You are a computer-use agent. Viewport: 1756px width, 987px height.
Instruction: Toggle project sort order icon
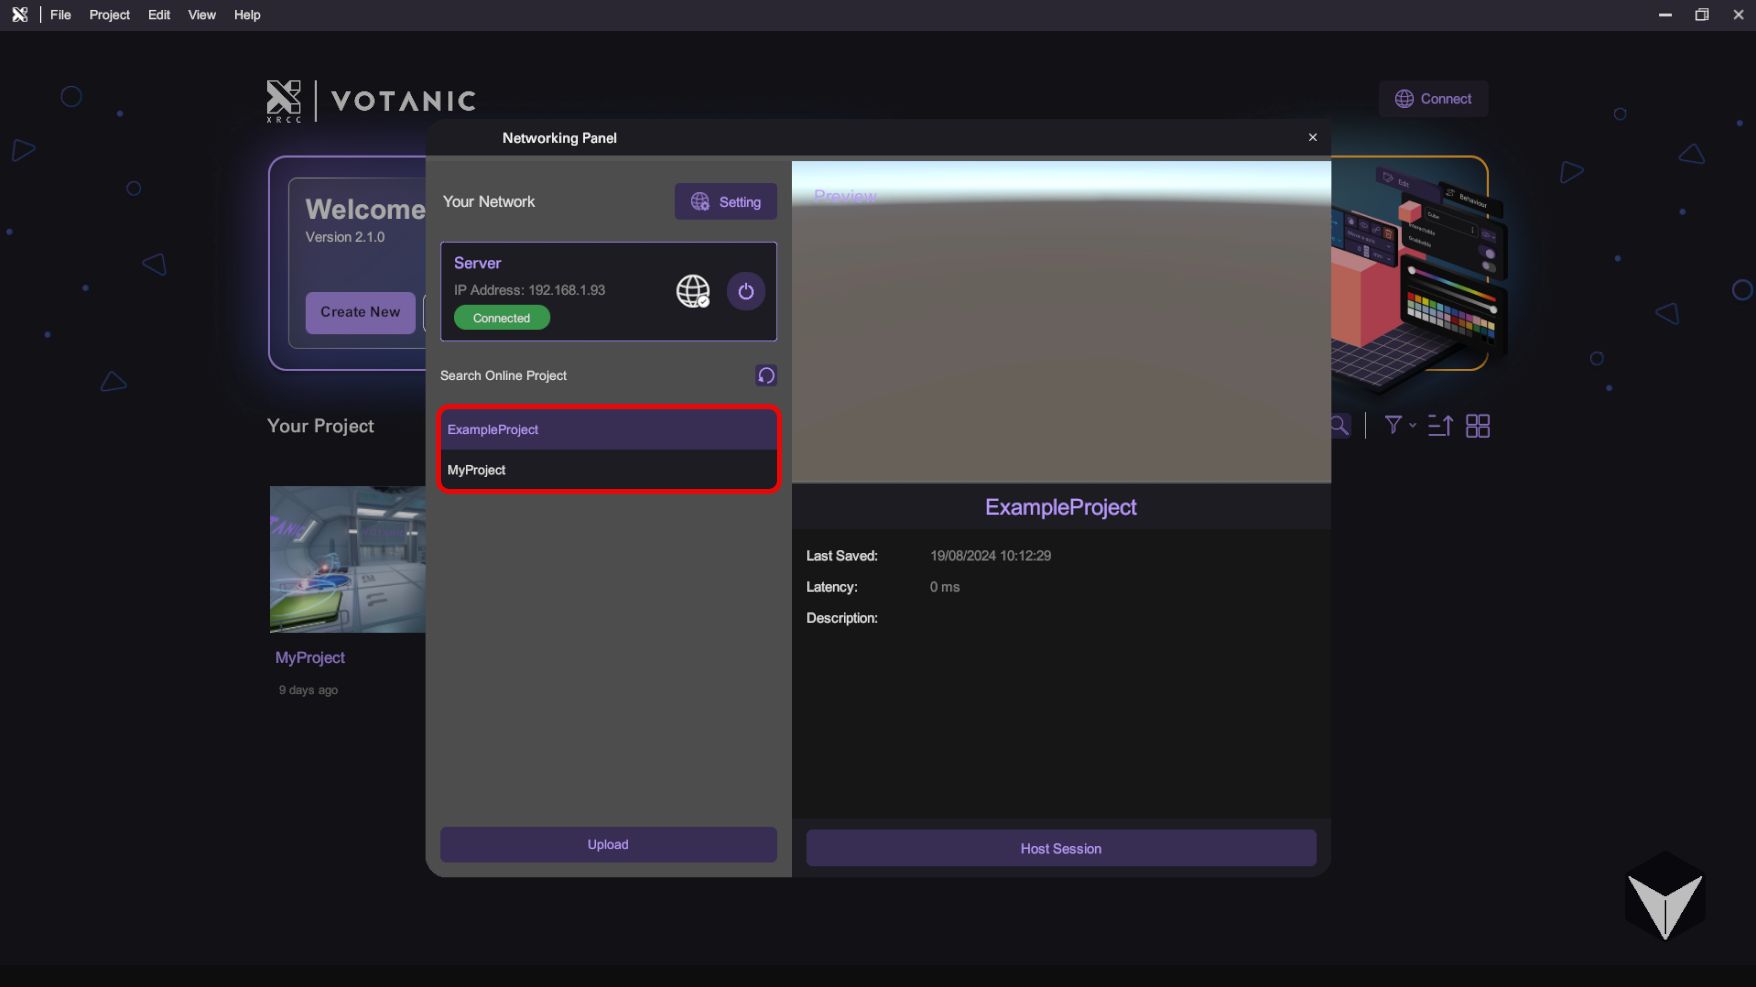click(x=1440, y=426)
